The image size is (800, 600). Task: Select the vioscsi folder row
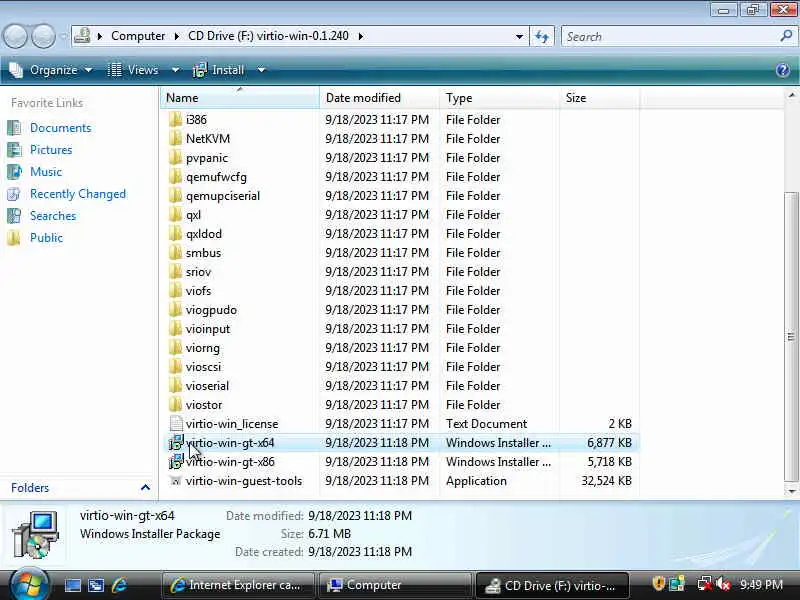(x=401, y=366)
